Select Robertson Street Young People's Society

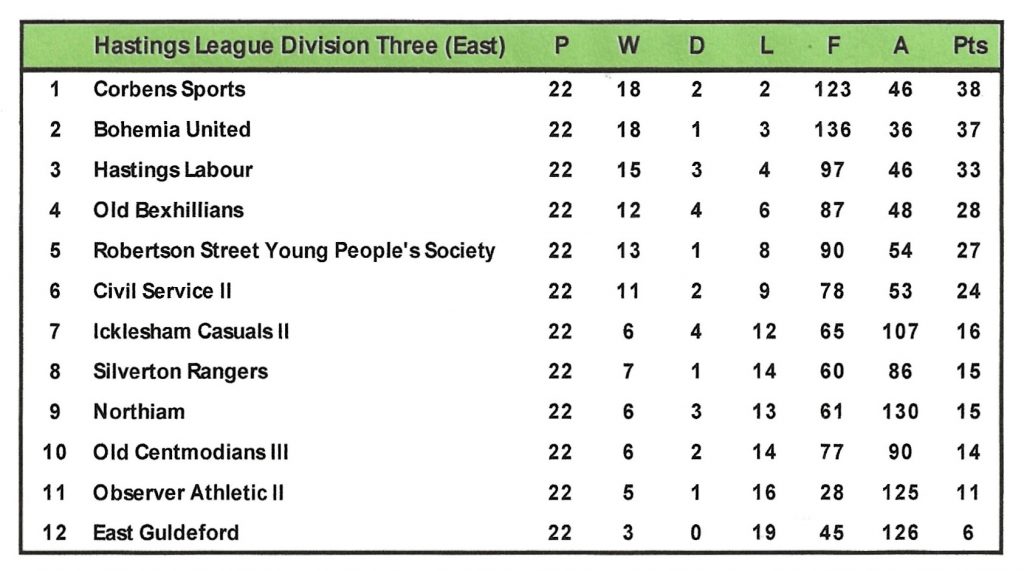click(x=294, y=250)
